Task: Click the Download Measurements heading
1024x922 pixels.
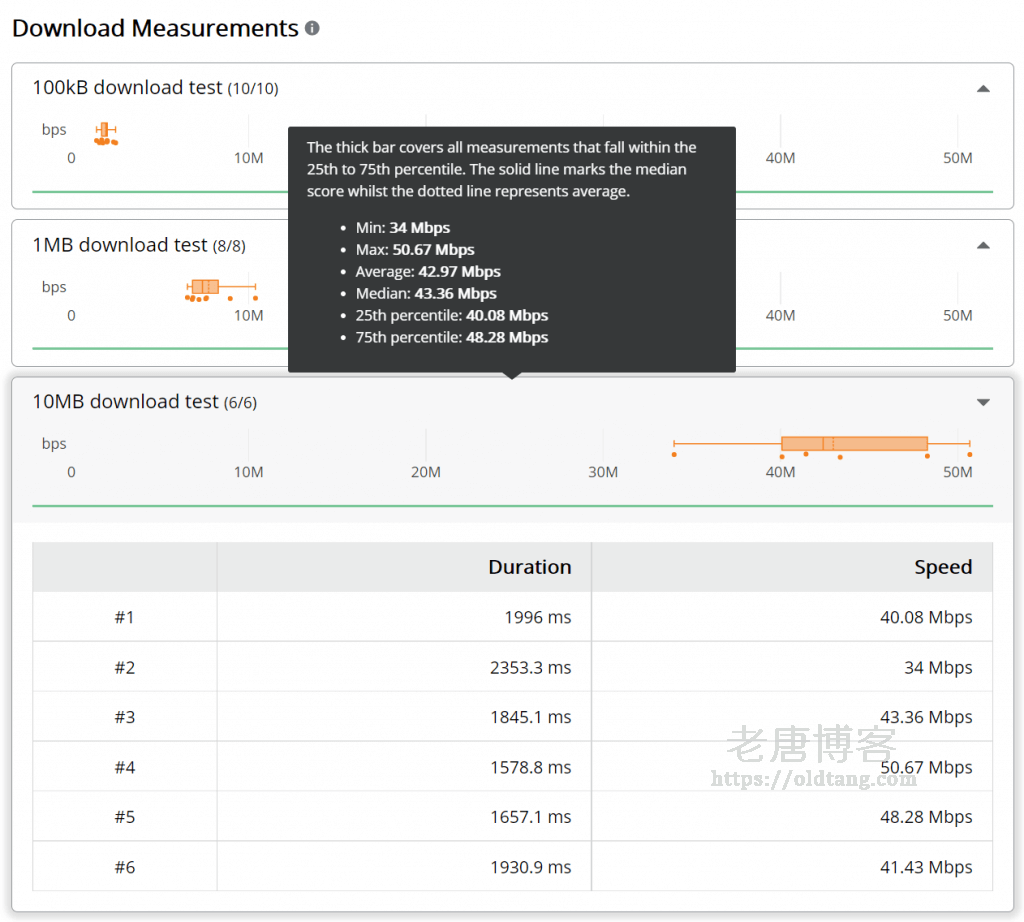Action: pyautogui.click(x=155, y=28)
